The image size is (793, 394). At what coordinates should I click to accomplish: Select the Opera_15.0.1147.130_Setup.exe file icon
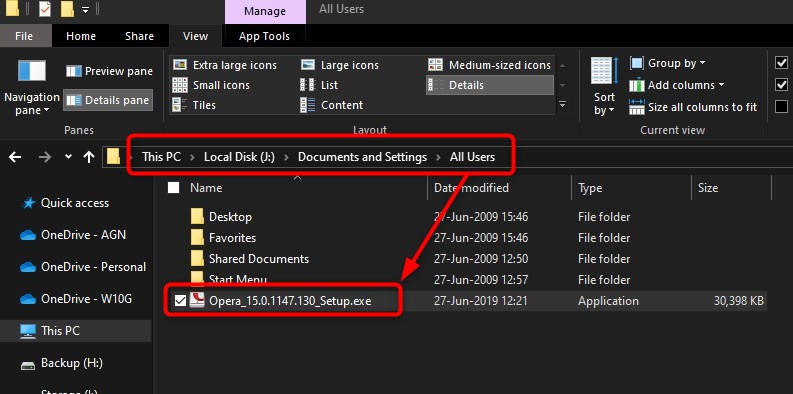[197, 300]
